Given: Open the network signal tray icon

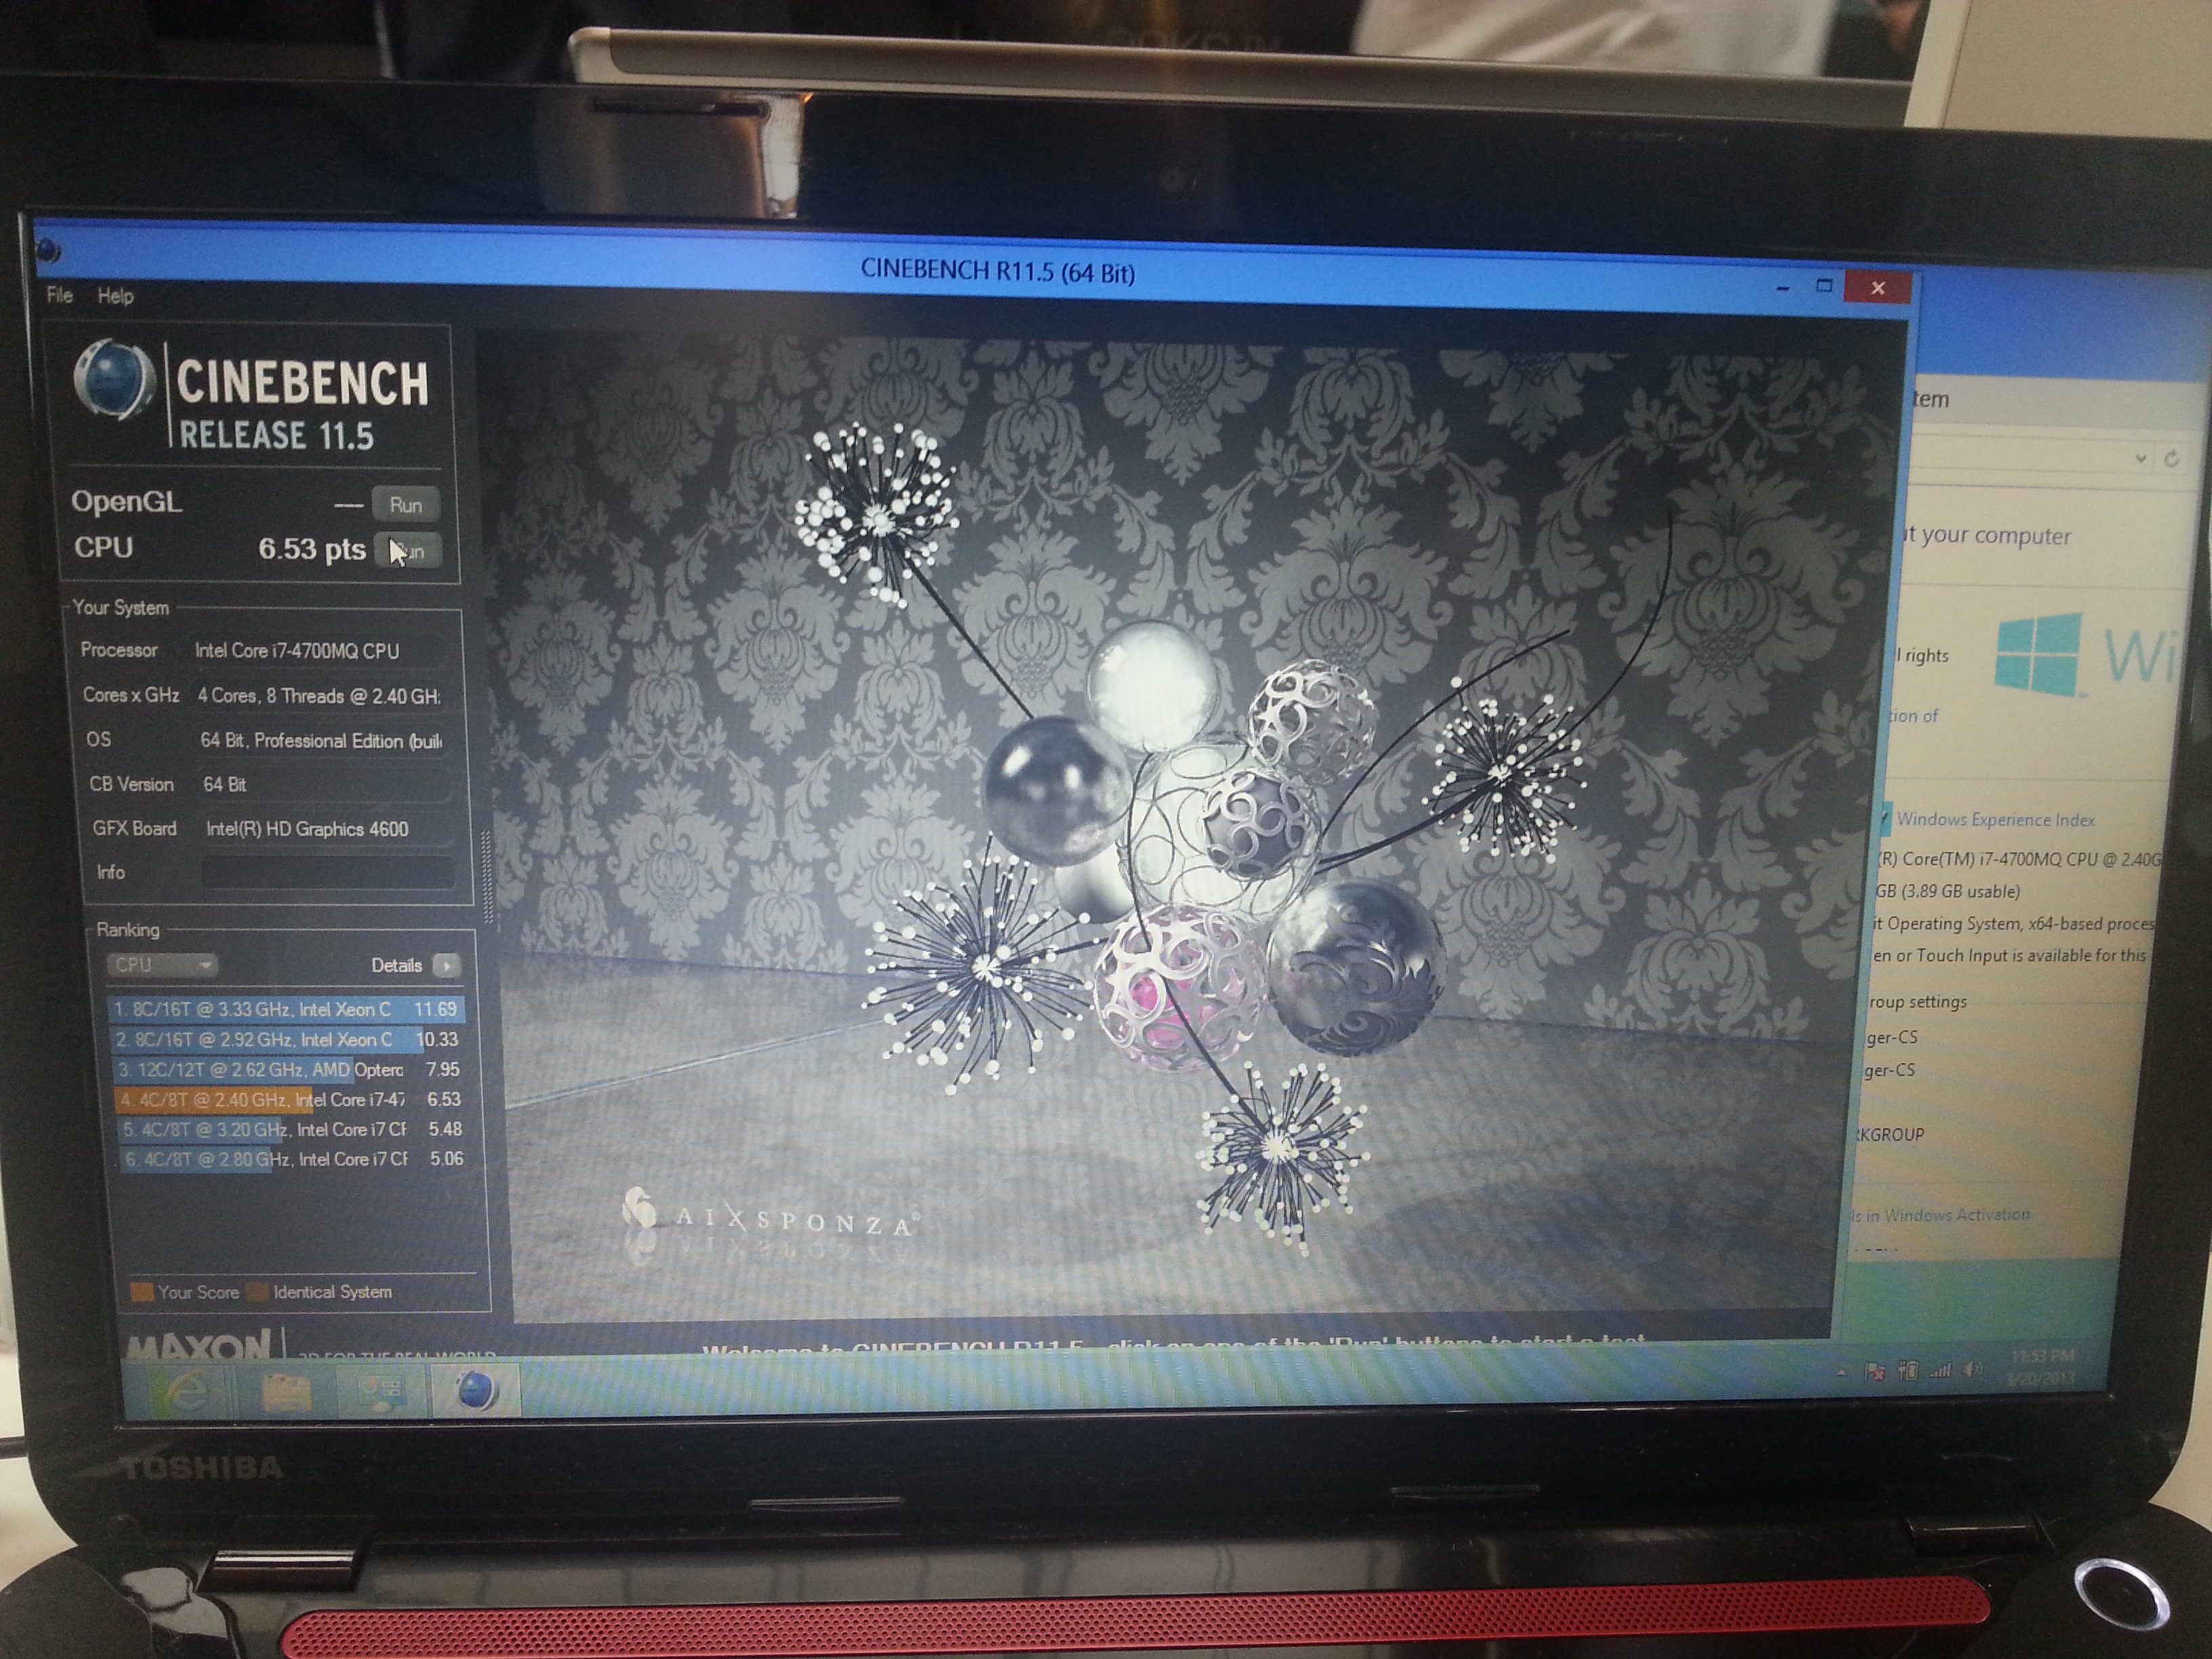Looking at the screenshot, I should pyautogui.click(x=1940, y=1370).
